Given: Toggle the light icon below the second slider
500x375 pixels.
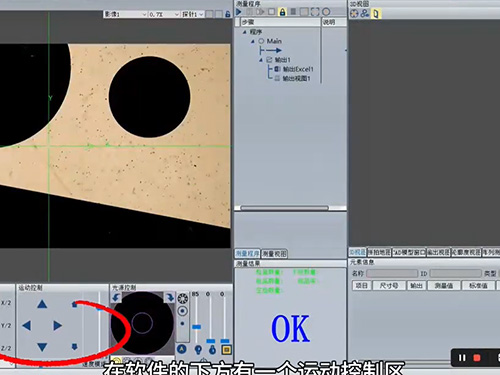Looking at the screenshot, I should click(x=212, y=350).
